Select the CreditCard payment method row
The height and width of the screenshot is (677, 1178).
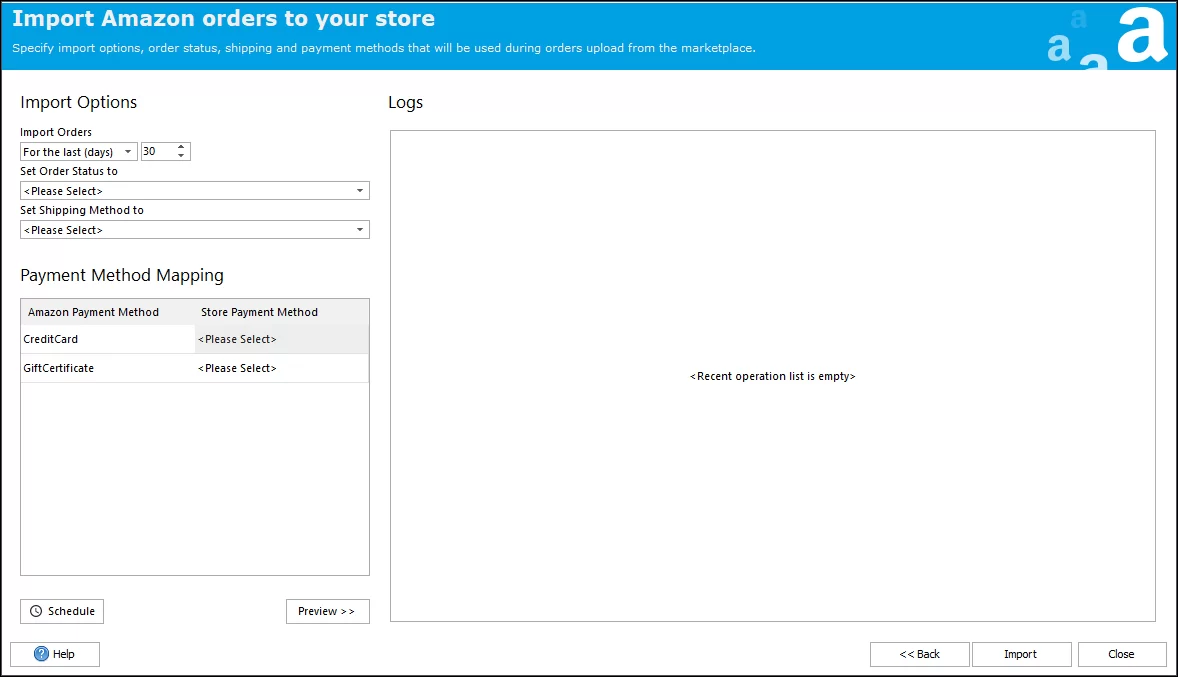(x=107, y=339)
